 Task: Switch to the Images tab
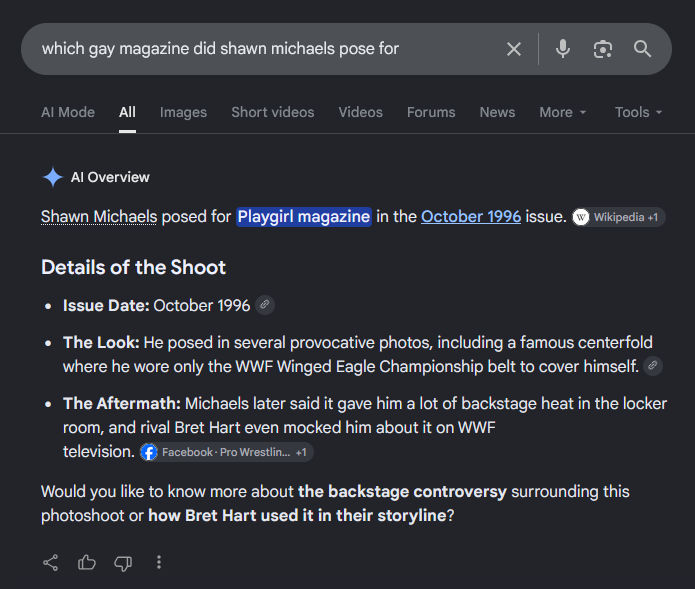coord(184,113)
